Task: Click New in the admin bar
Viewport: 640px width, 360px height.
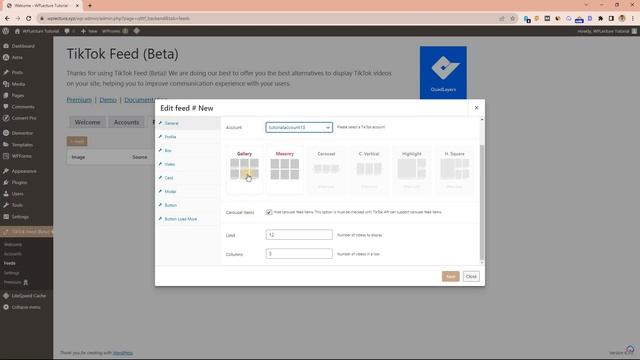Action: 89,31
